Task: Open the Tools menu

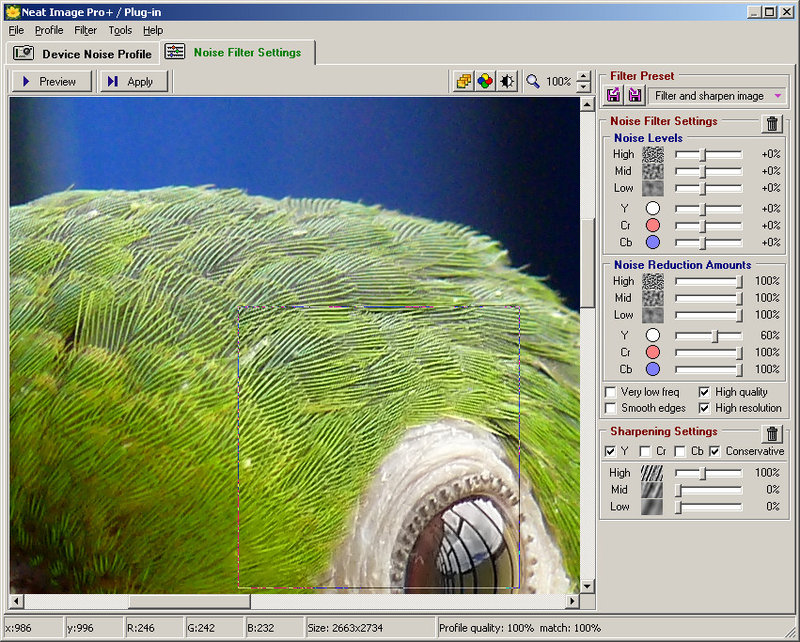Action: [x=120, y=31]
